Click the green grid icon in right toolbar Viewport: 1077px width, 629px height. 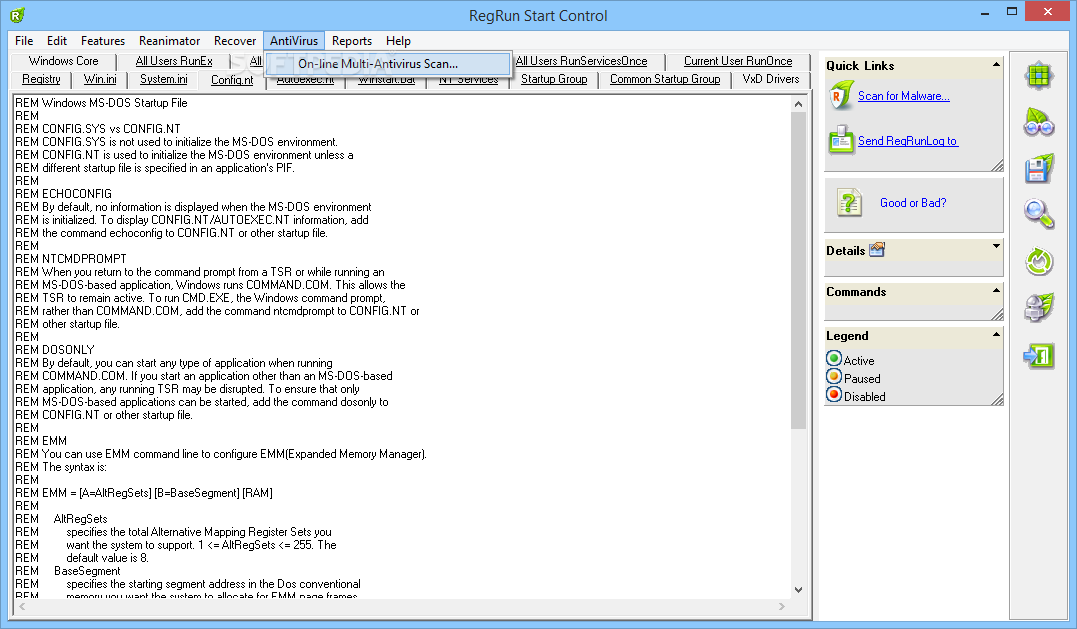click(x=1039, y=76)
